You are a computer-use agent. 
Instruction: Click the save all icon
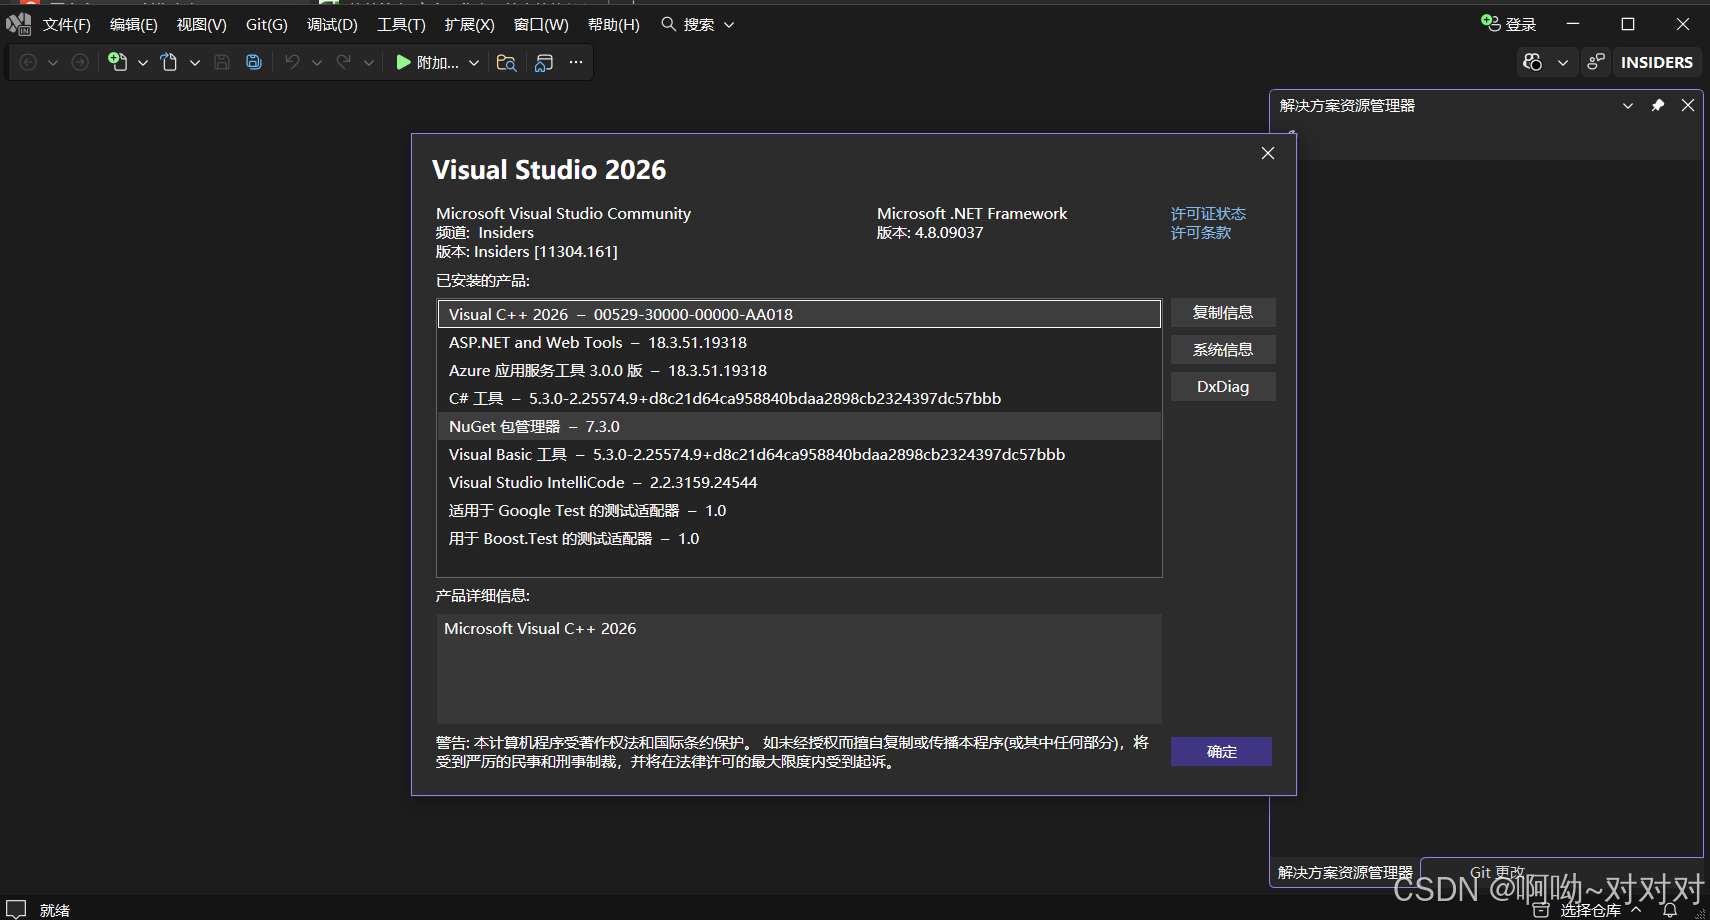pyautogui.click(x=254, y=62)
